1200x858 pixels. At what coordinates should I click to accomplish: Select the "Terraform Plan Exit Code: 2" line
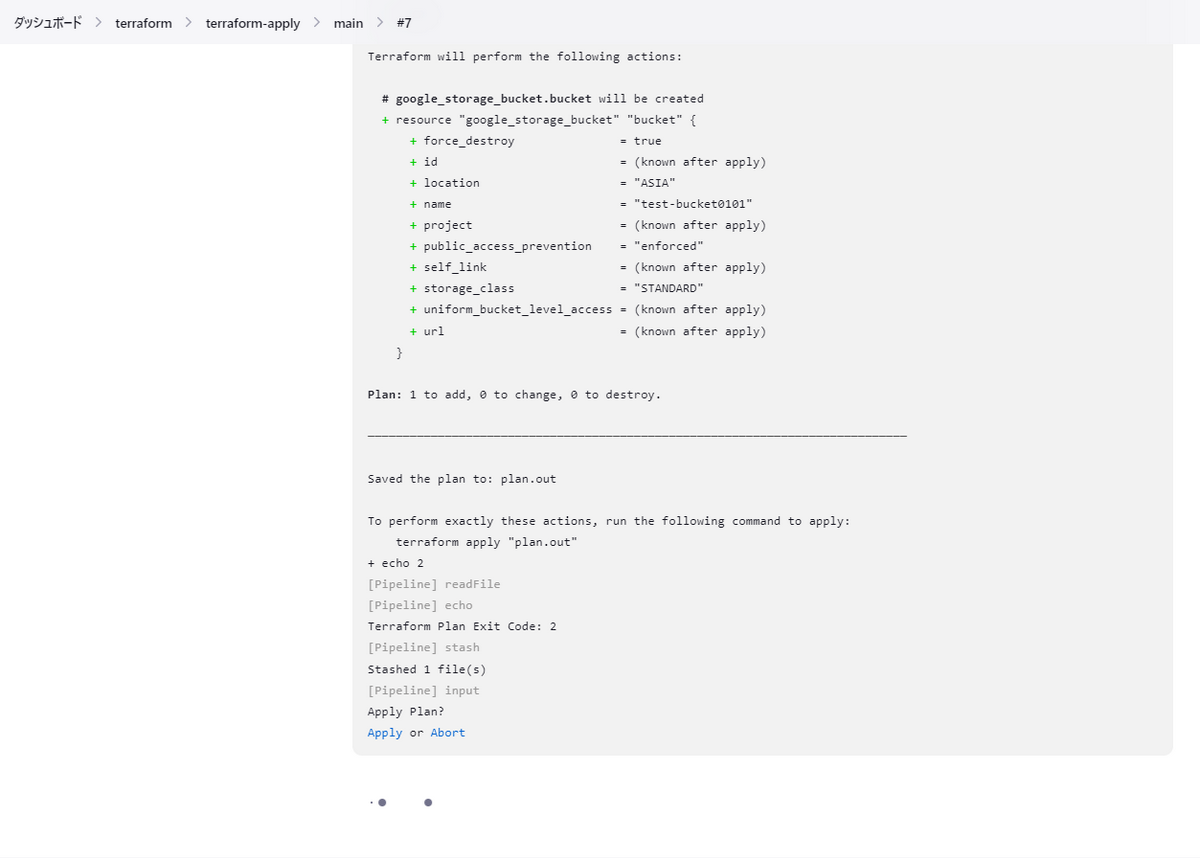[462, 627]
